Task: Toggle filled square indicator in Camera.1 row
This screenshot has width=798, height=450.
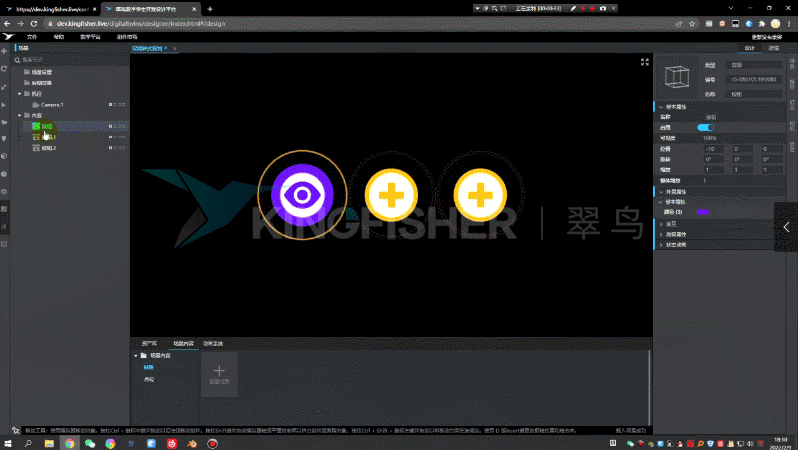Action: [110, 105]
